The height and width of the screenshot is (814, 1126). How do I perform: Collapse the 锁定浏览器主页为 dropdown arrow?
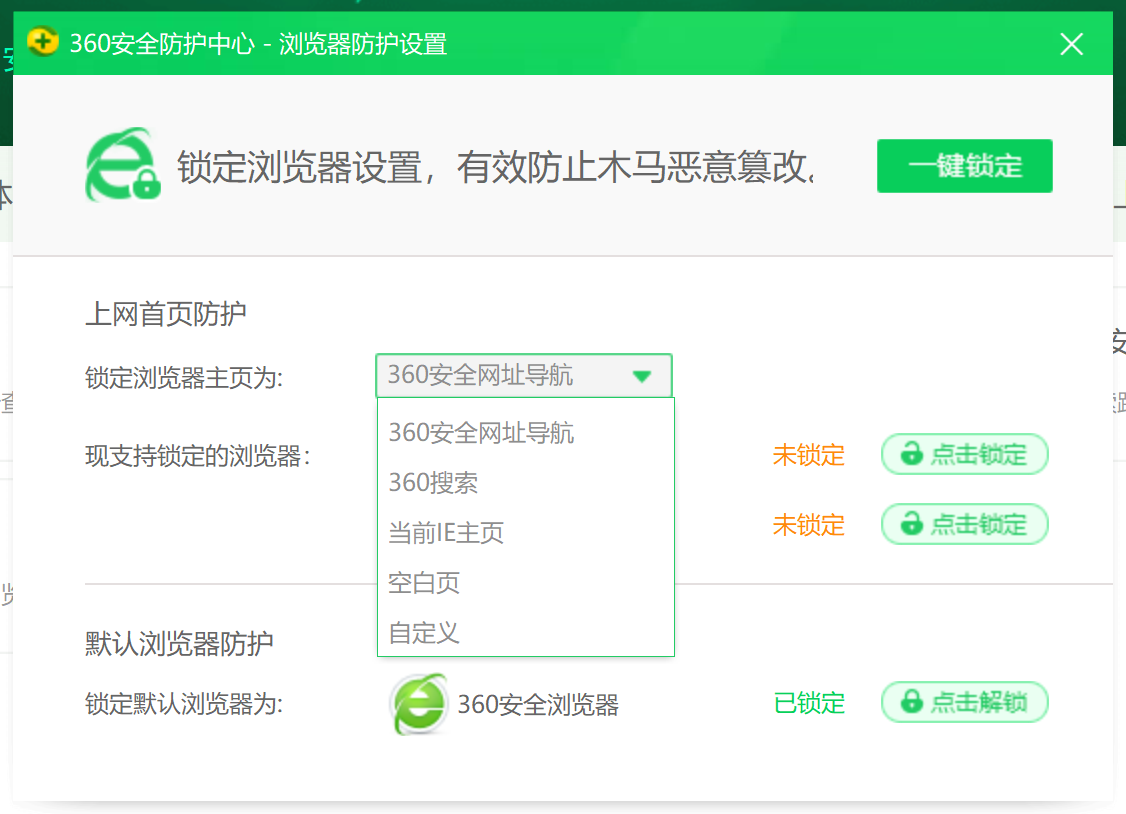pyautogui.click(x=642, y=375)
